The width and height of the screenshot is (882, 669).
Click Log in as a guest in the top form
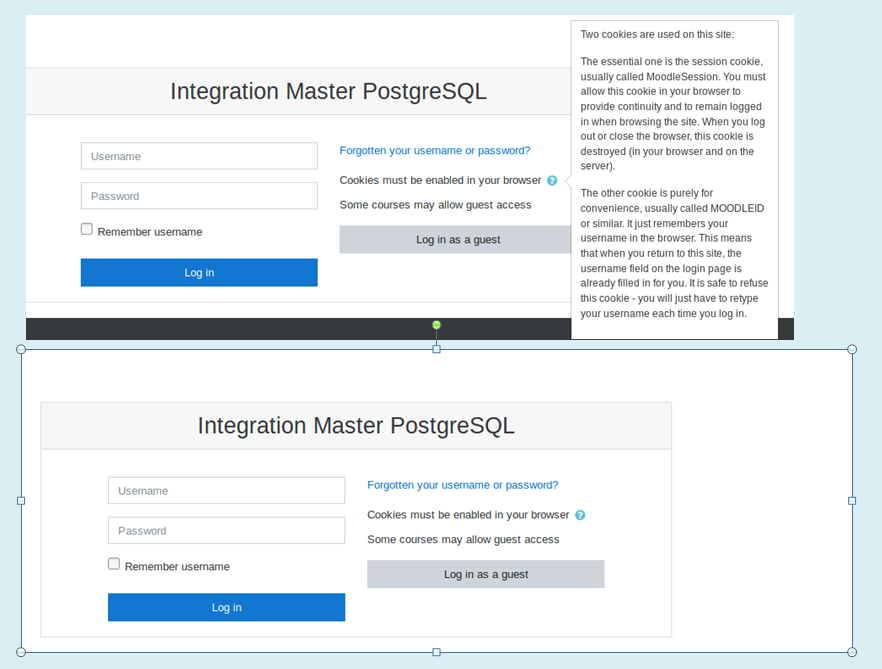click(456, 240)
